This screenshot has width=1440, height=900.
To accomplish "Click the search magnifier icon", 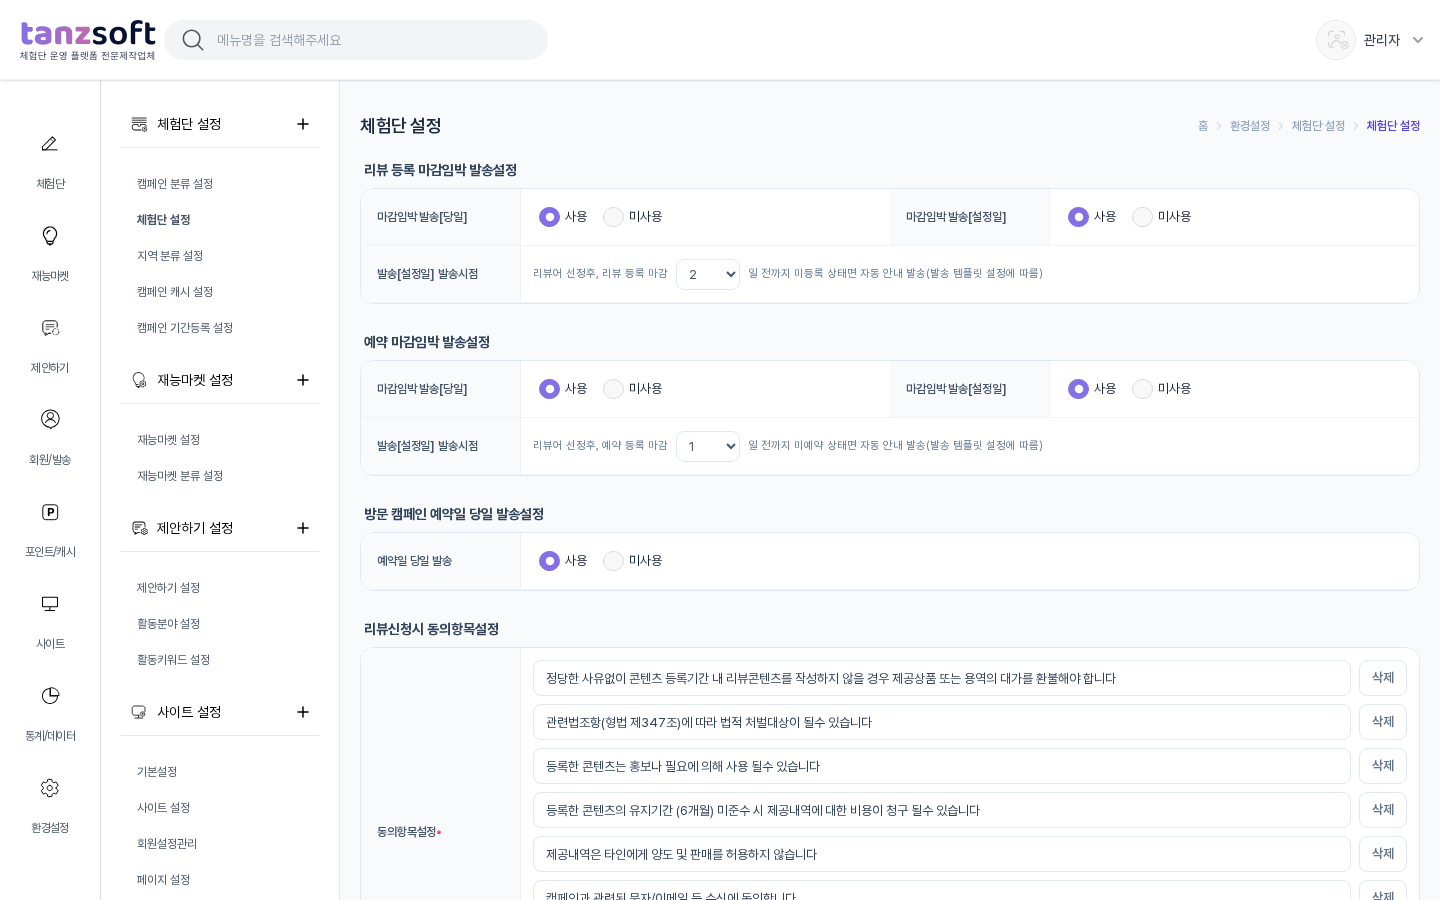I will tap(193, 40).
